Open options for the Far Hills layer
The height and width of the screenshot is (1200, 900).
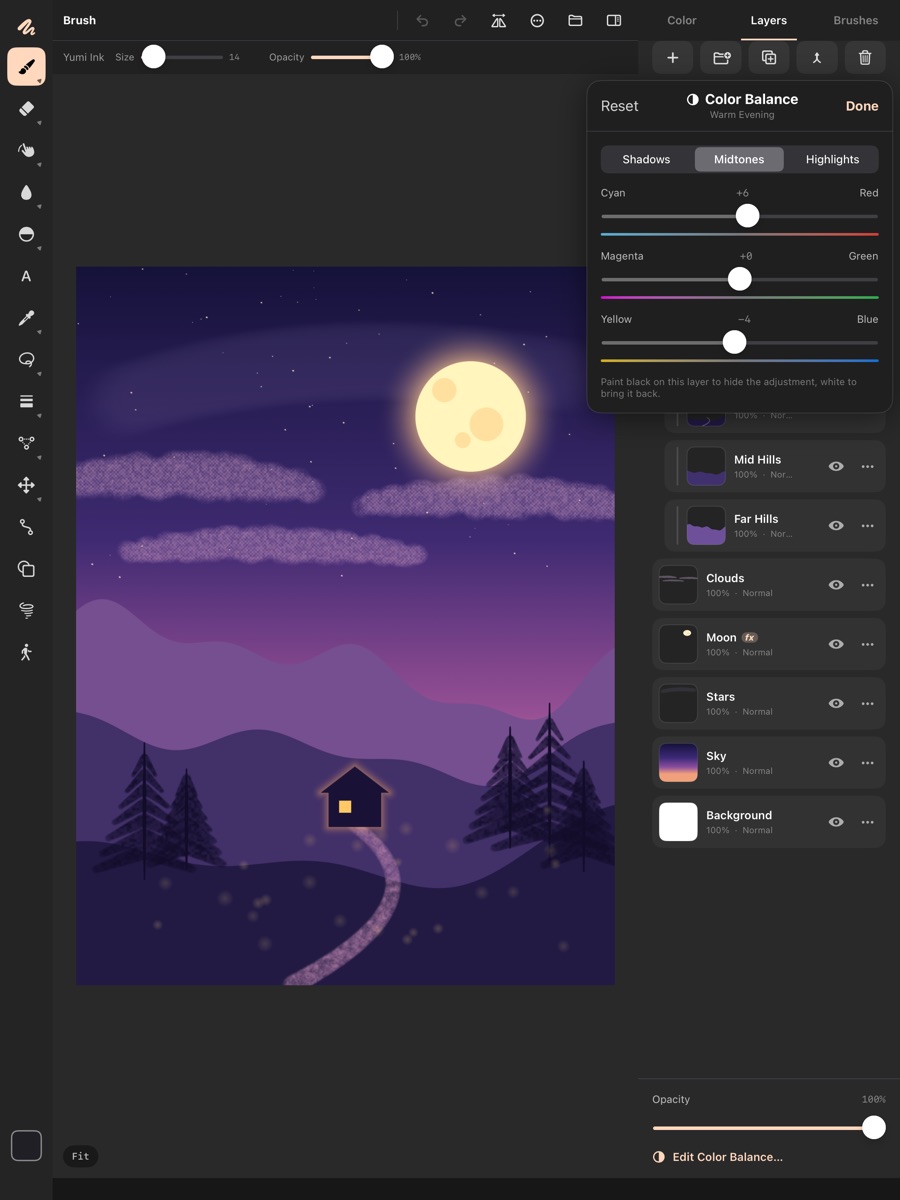(867, 525)
